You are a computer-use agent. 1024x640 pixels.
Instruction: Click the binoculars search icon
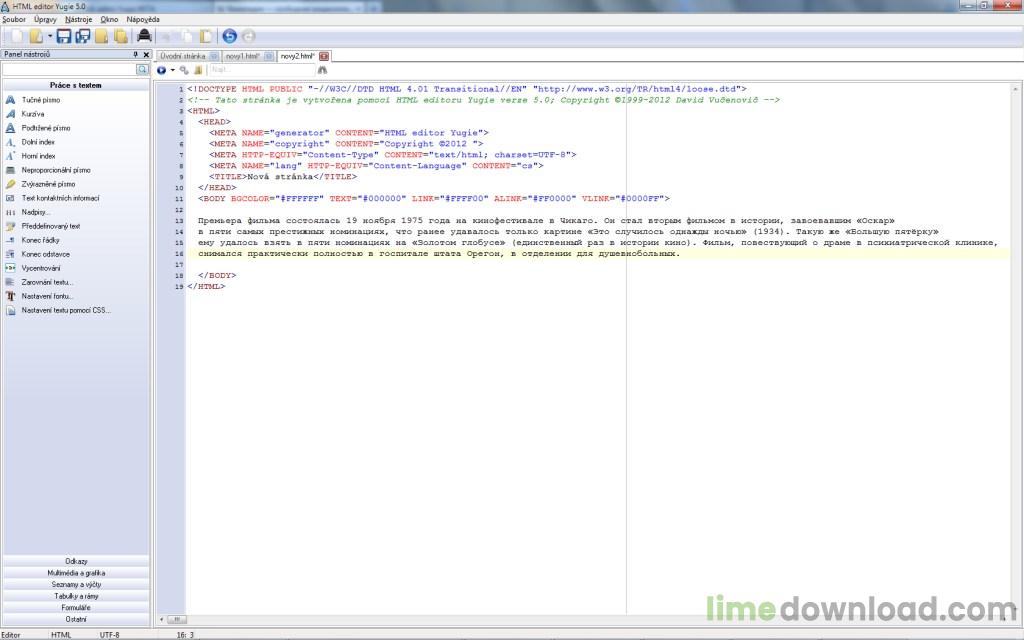322,70
